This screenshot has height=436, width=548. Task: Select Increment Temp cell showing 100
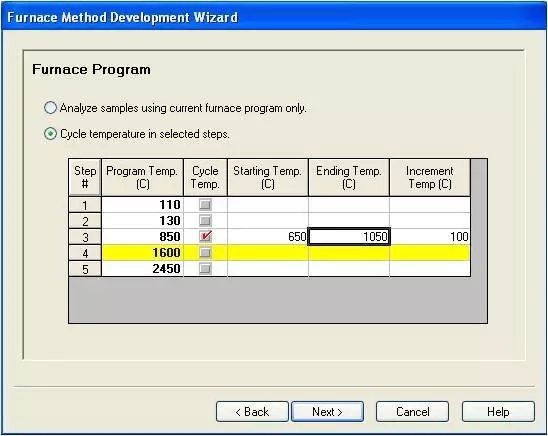click(x=430, y=237)
